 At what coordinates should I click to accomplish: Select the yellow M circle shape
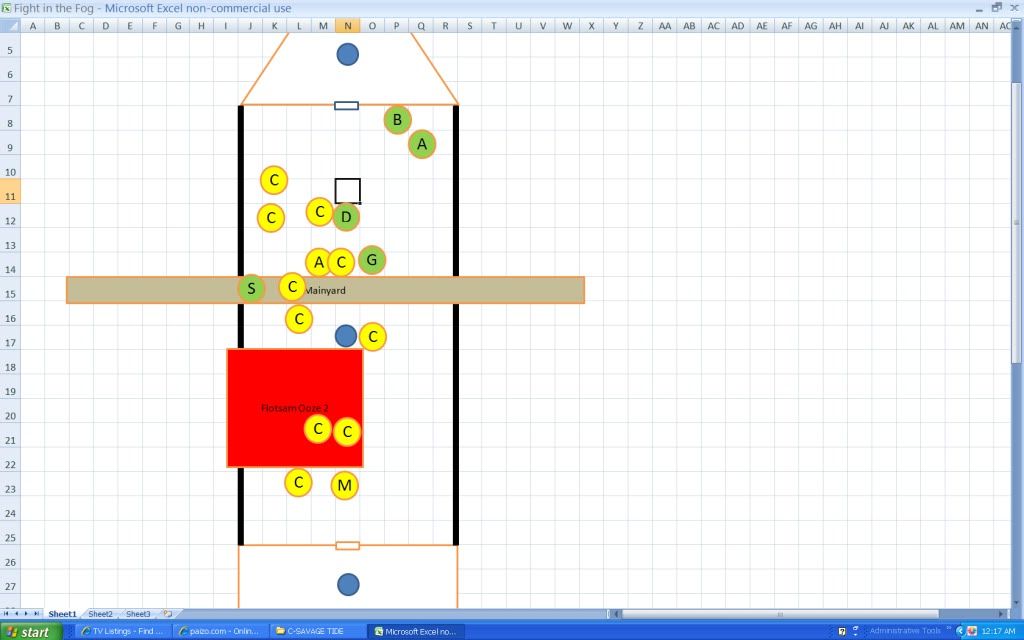pos(344,485)
